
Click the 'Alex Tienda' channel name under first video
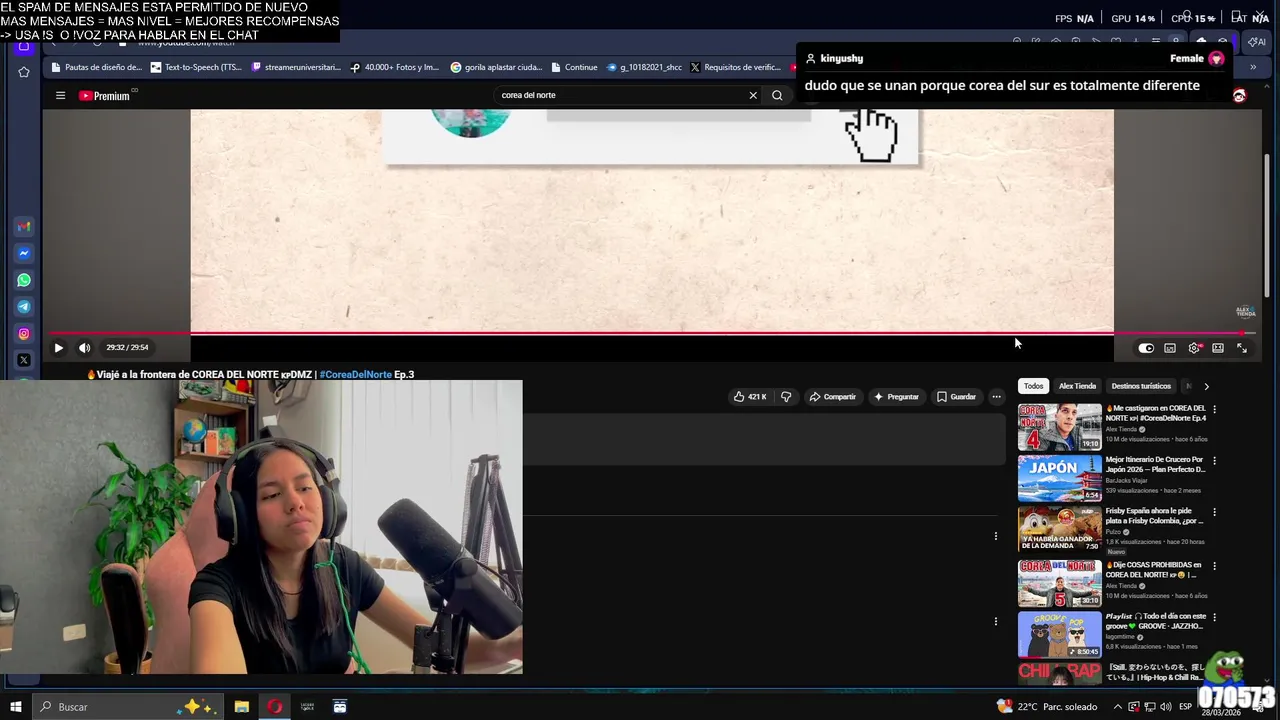pyautogui.click(x=1121, y=429)
